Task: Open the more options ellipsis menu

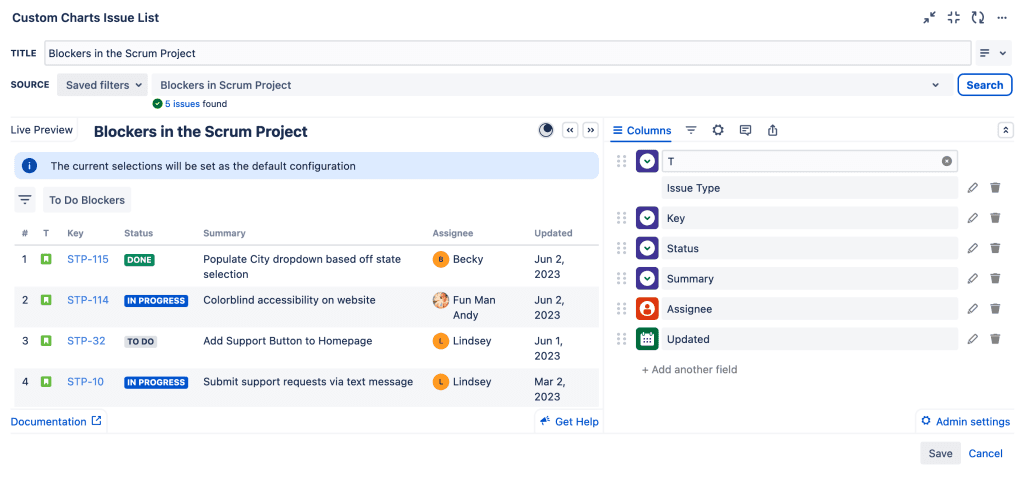Action: pyautogui.click(x=1002, y=18)
